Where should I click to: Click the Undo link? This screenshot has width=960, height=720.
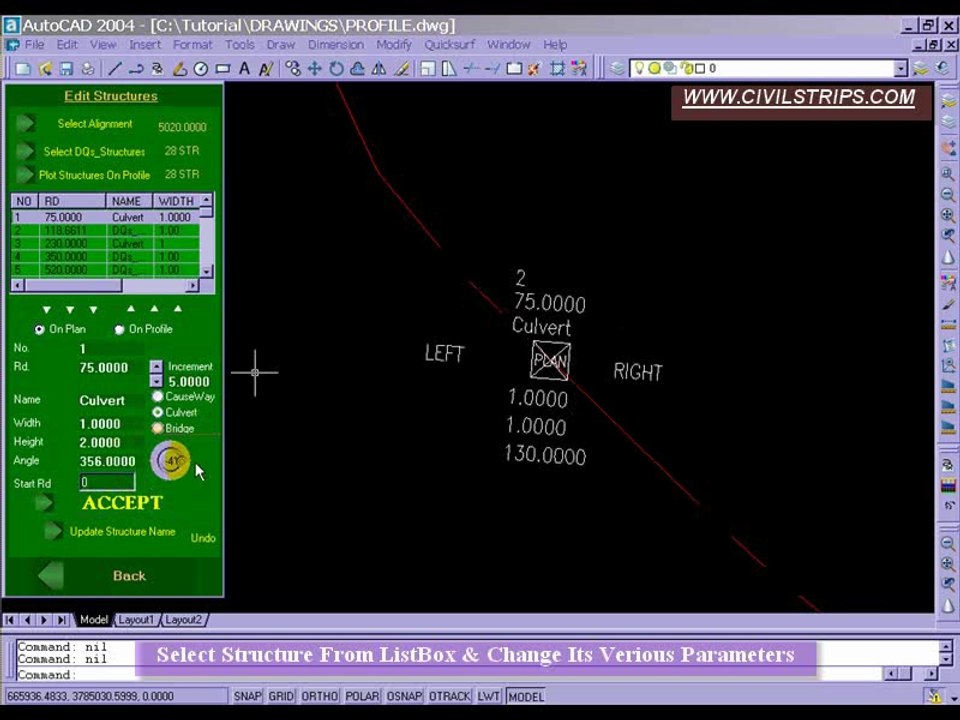pos(203,538)
